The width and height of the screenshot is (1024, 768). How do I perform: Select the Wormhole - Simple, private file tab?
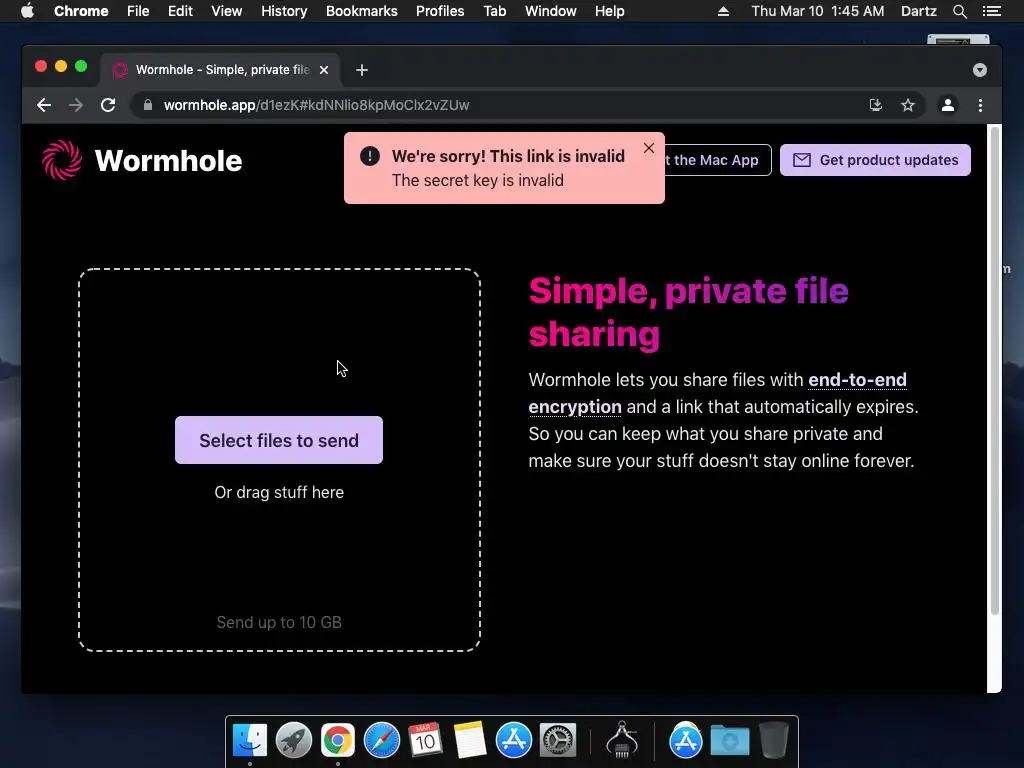[220, 70]
